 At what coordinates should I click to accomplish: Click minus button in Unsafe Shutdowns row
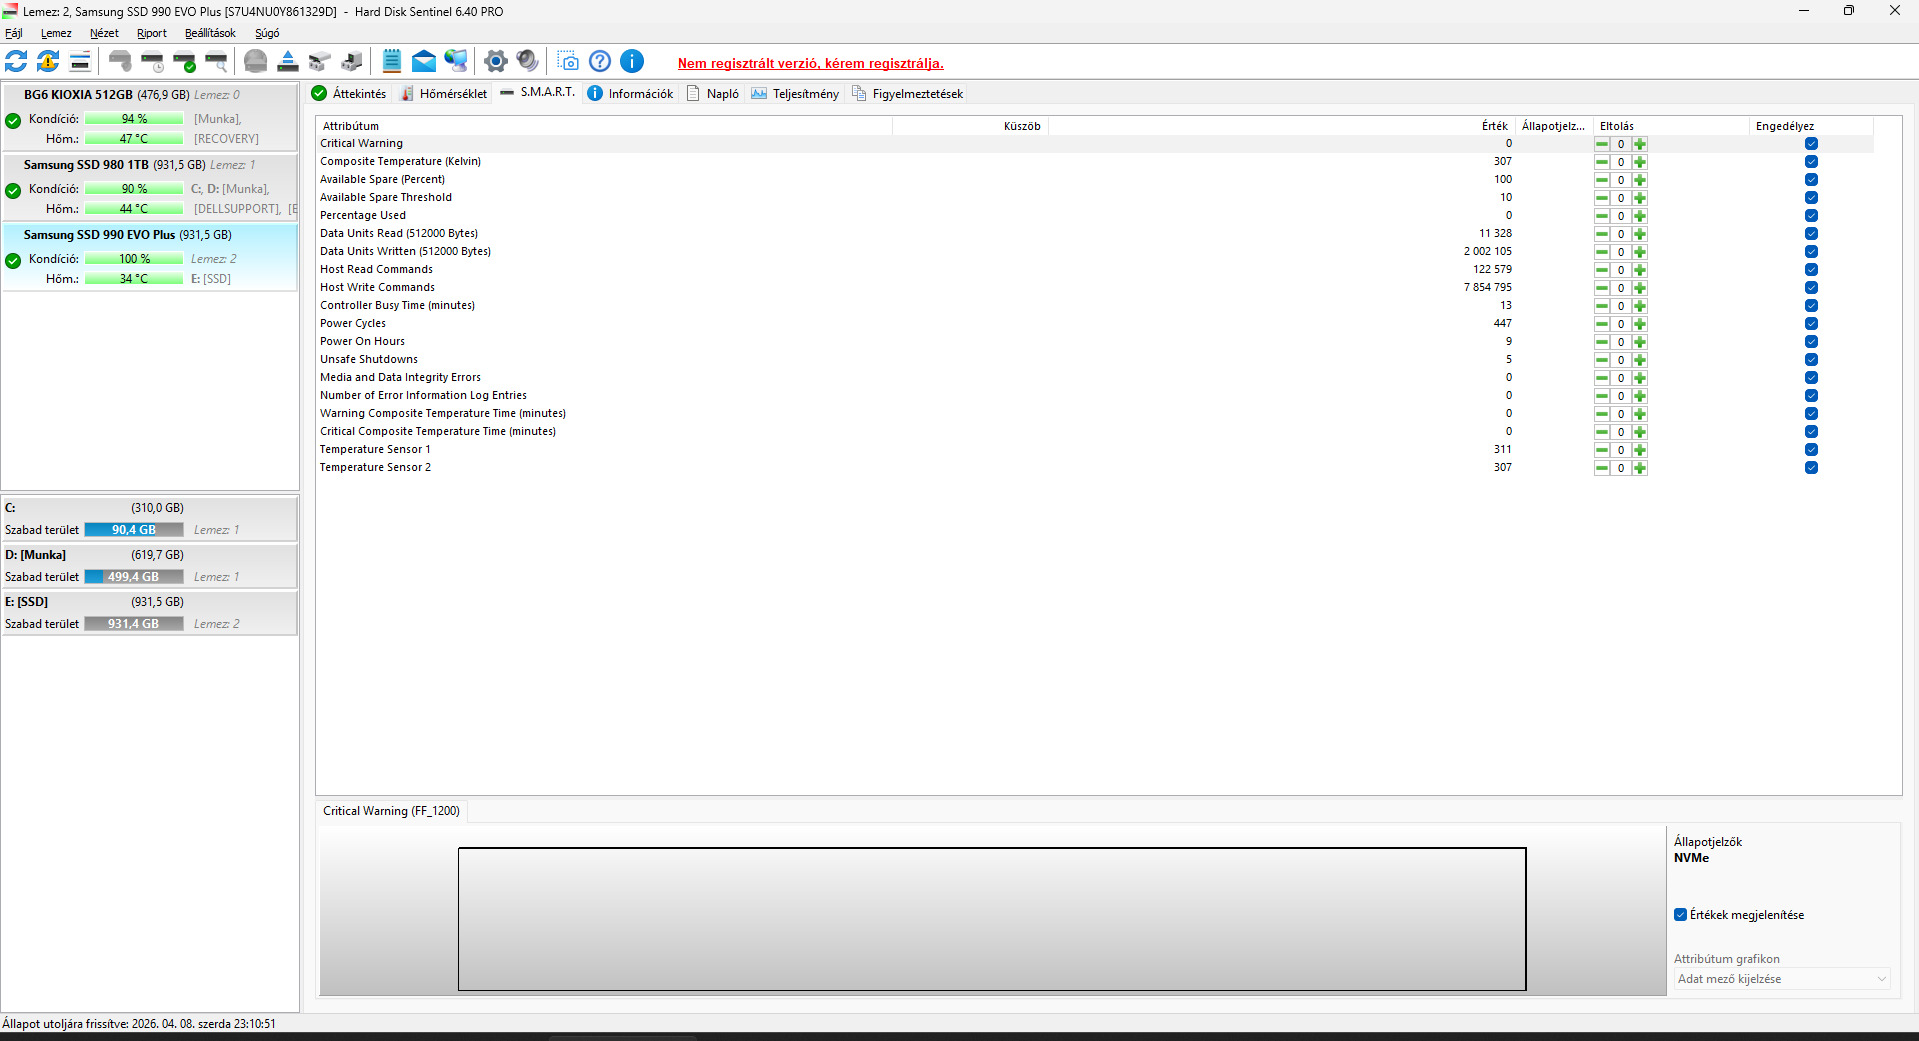(1602, 360)
